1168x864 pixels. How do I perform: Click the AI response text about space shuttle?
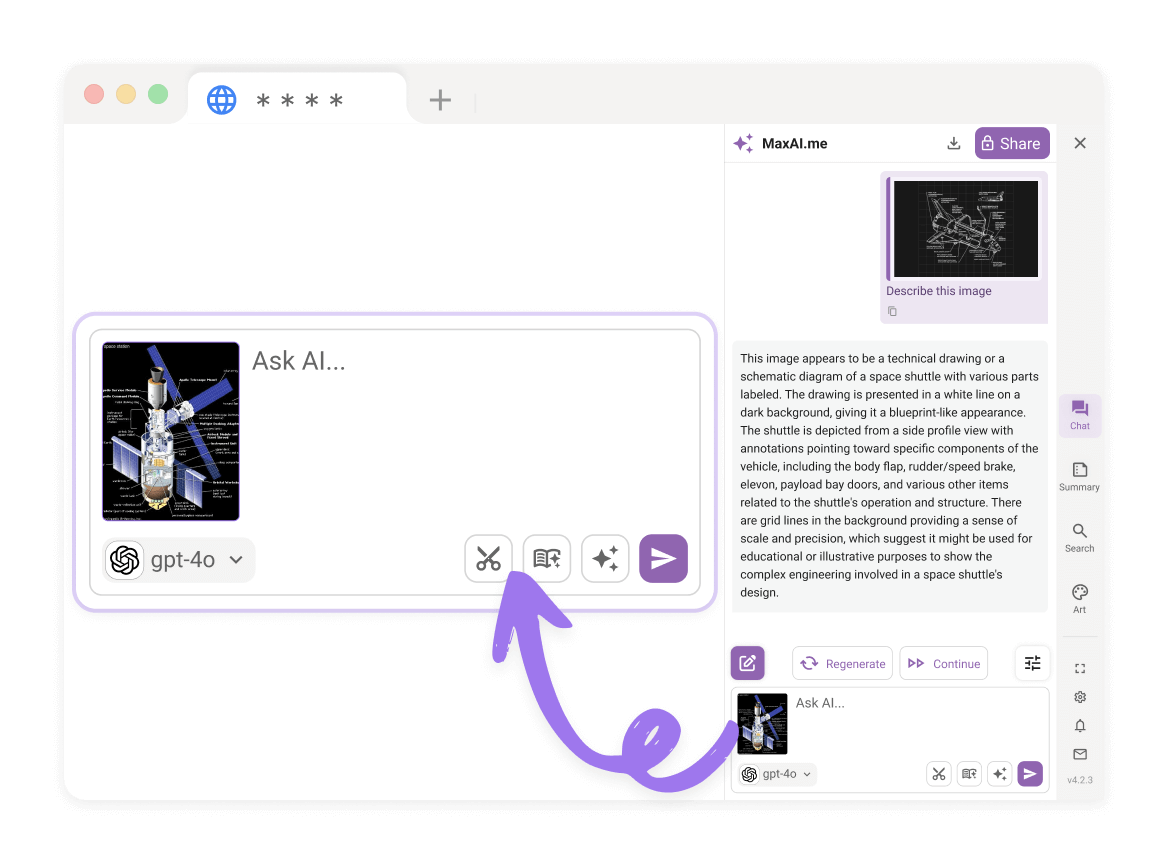(x=889, y=475)
